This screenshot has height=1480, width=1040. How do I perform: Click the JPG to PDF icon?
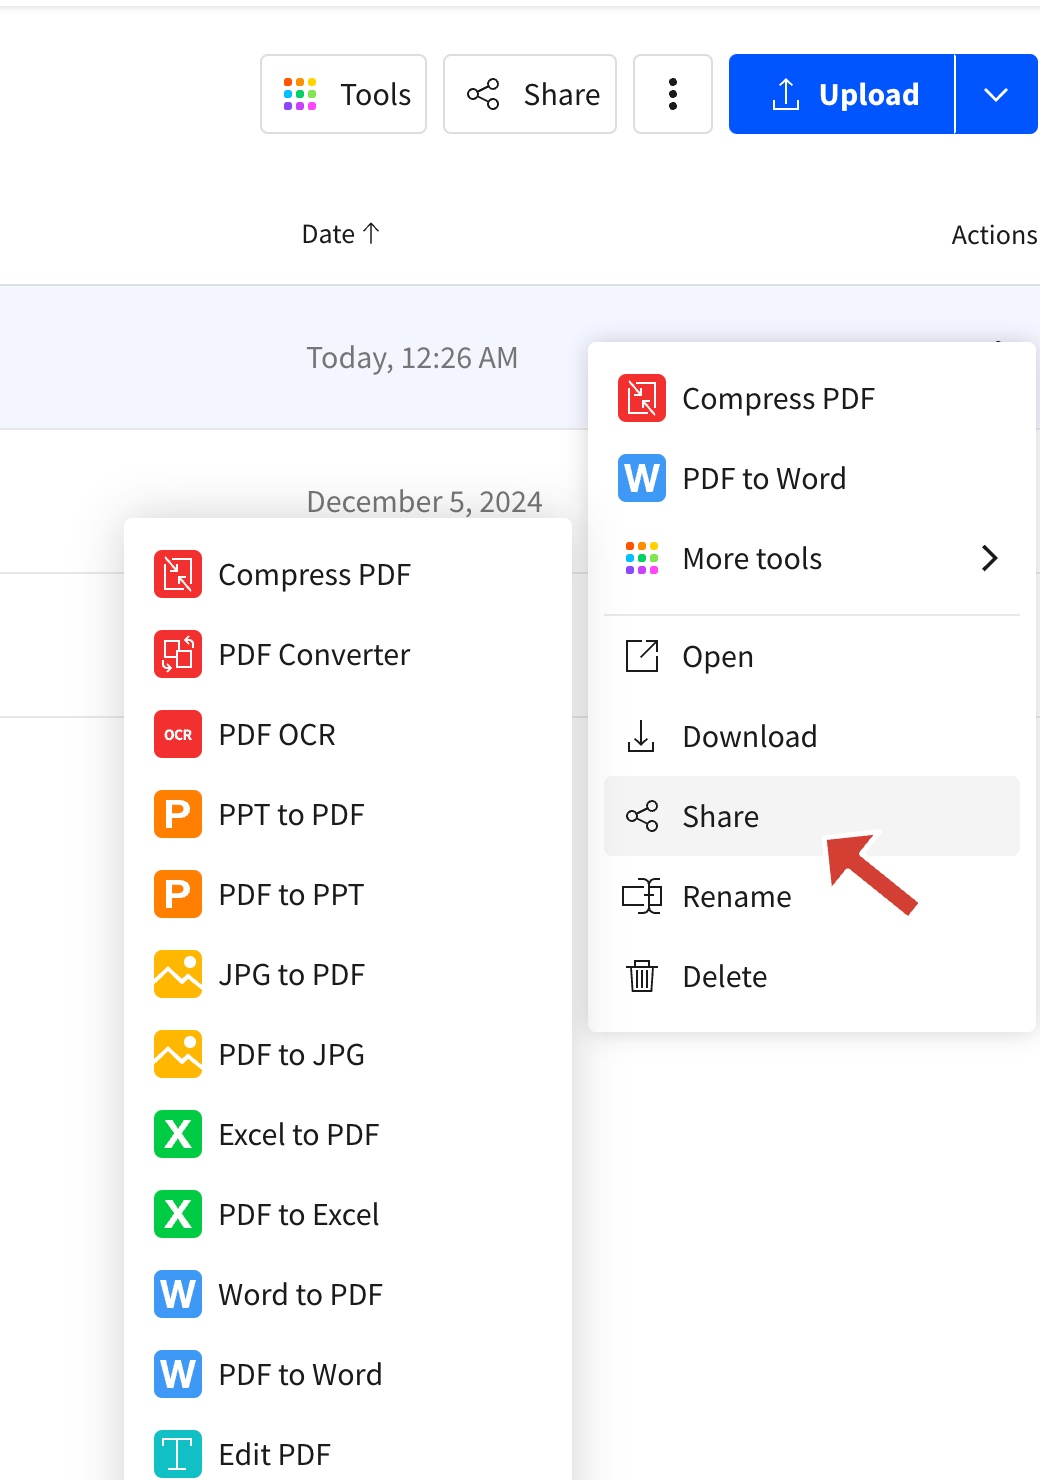pyautogui.click(x=177, y=974)
